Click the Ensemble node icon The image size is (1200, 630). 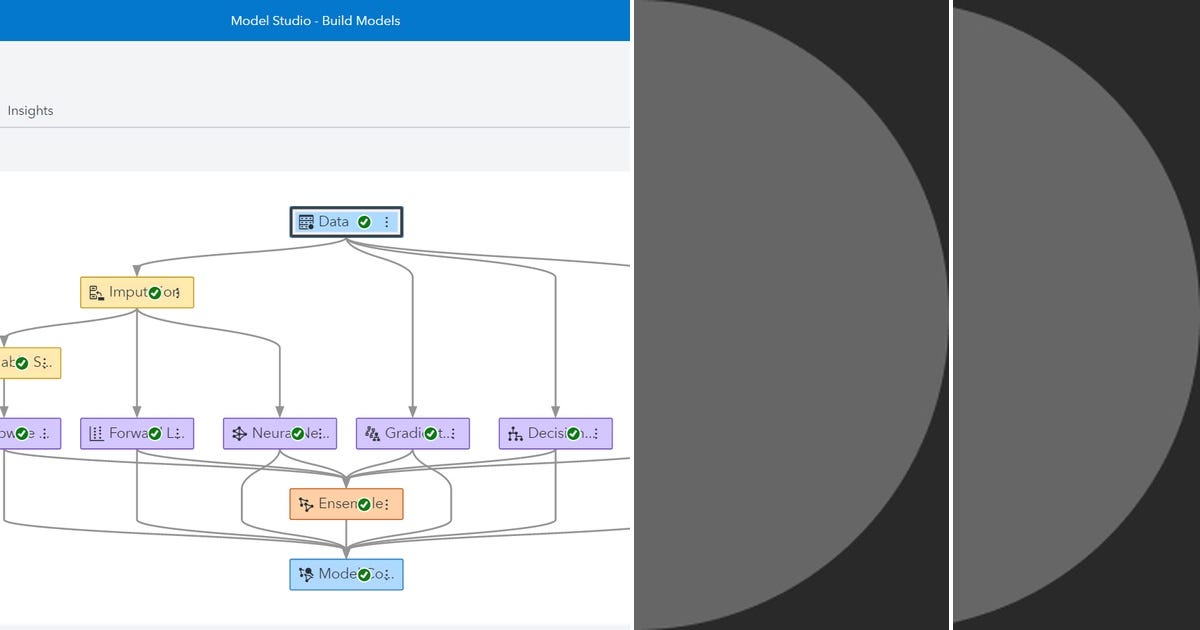(306, 504)
